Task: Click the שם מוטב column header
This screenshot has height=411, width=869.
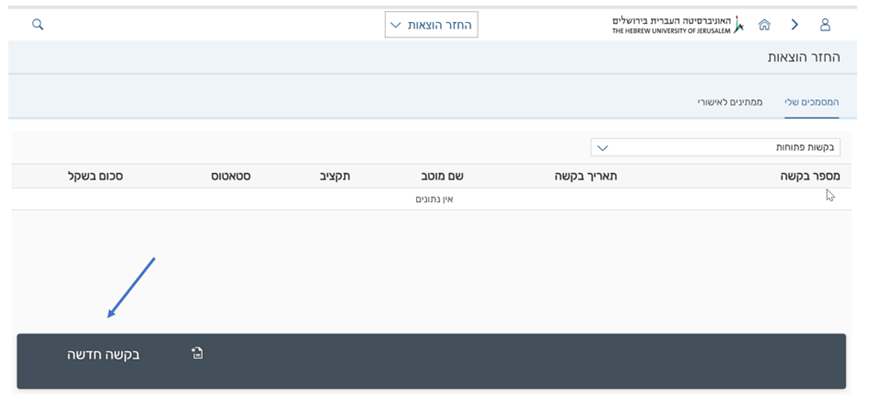Action: (x=442, y=176)
